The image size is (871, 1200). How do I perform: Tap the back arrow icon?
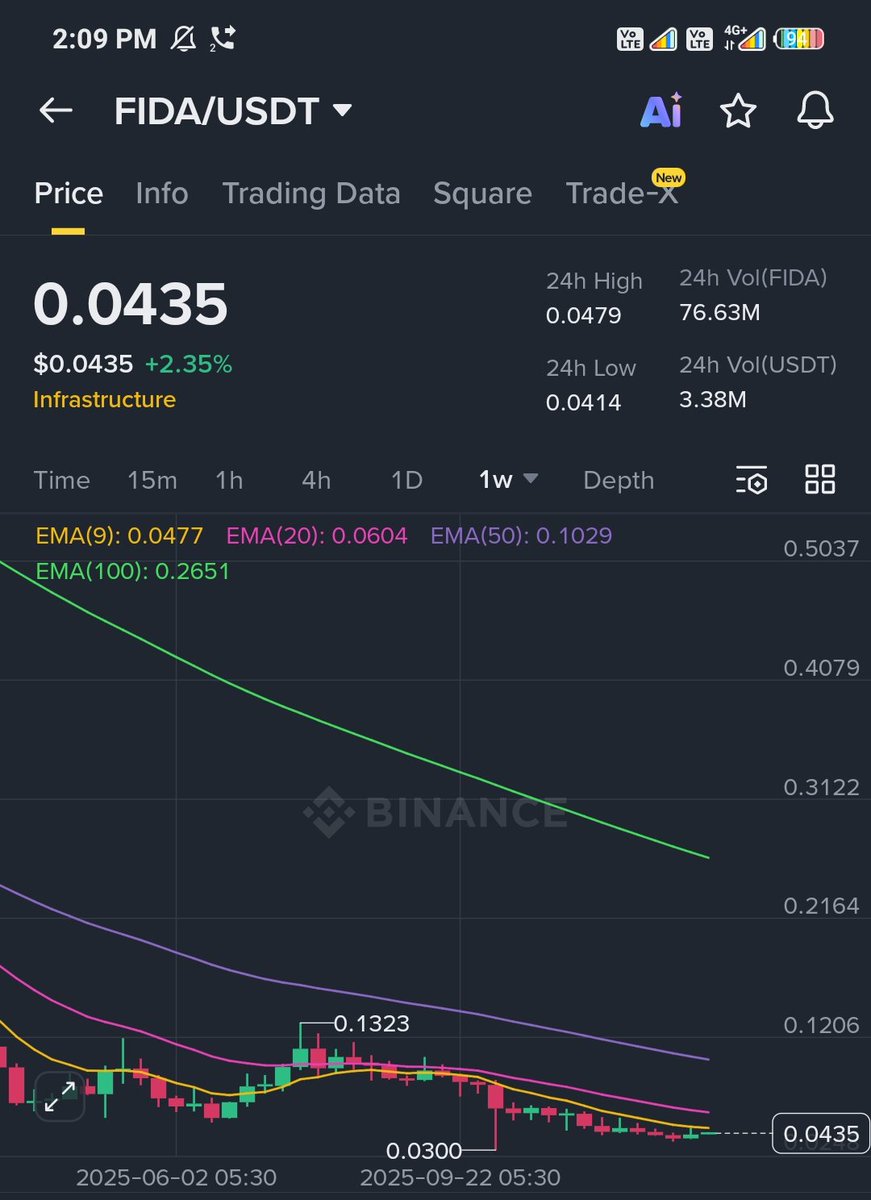tap(56, 110)
